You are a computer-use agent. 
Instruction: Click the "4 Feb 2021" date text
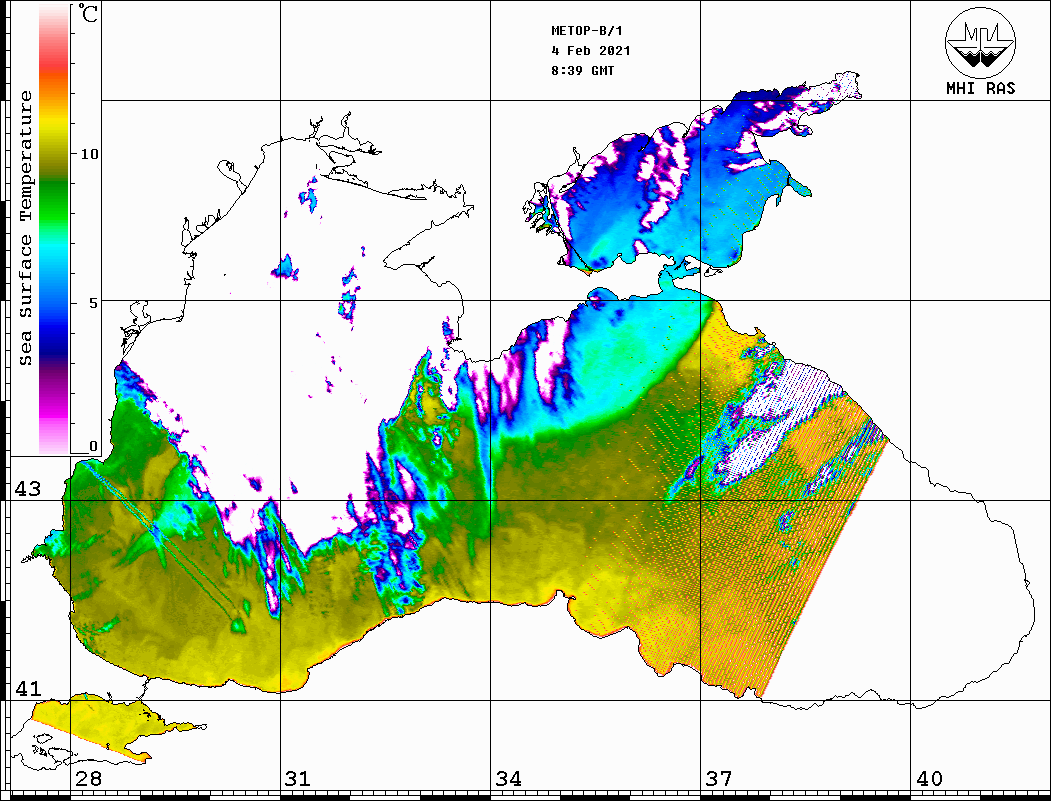[591, 51]
